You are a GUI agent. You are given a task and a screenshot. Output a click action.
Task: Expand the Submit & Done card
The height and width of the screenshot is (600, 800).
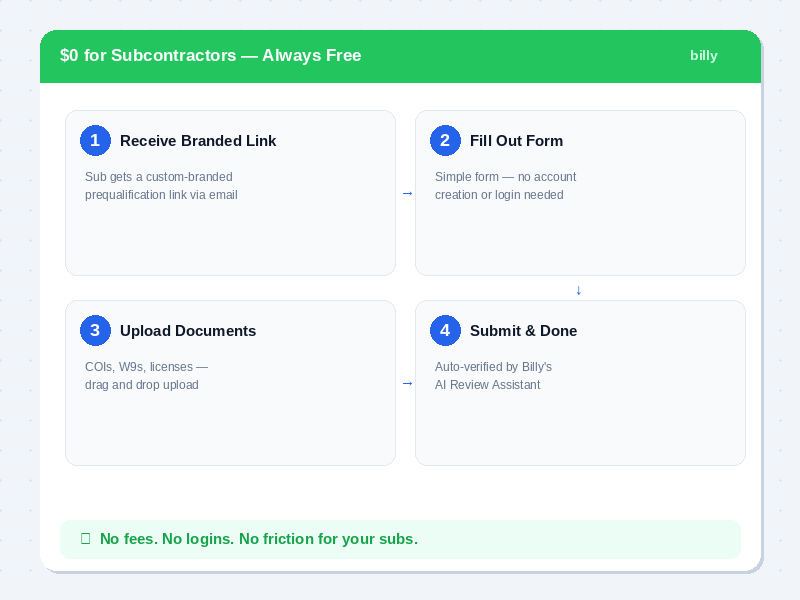click(x=580, y=382)
